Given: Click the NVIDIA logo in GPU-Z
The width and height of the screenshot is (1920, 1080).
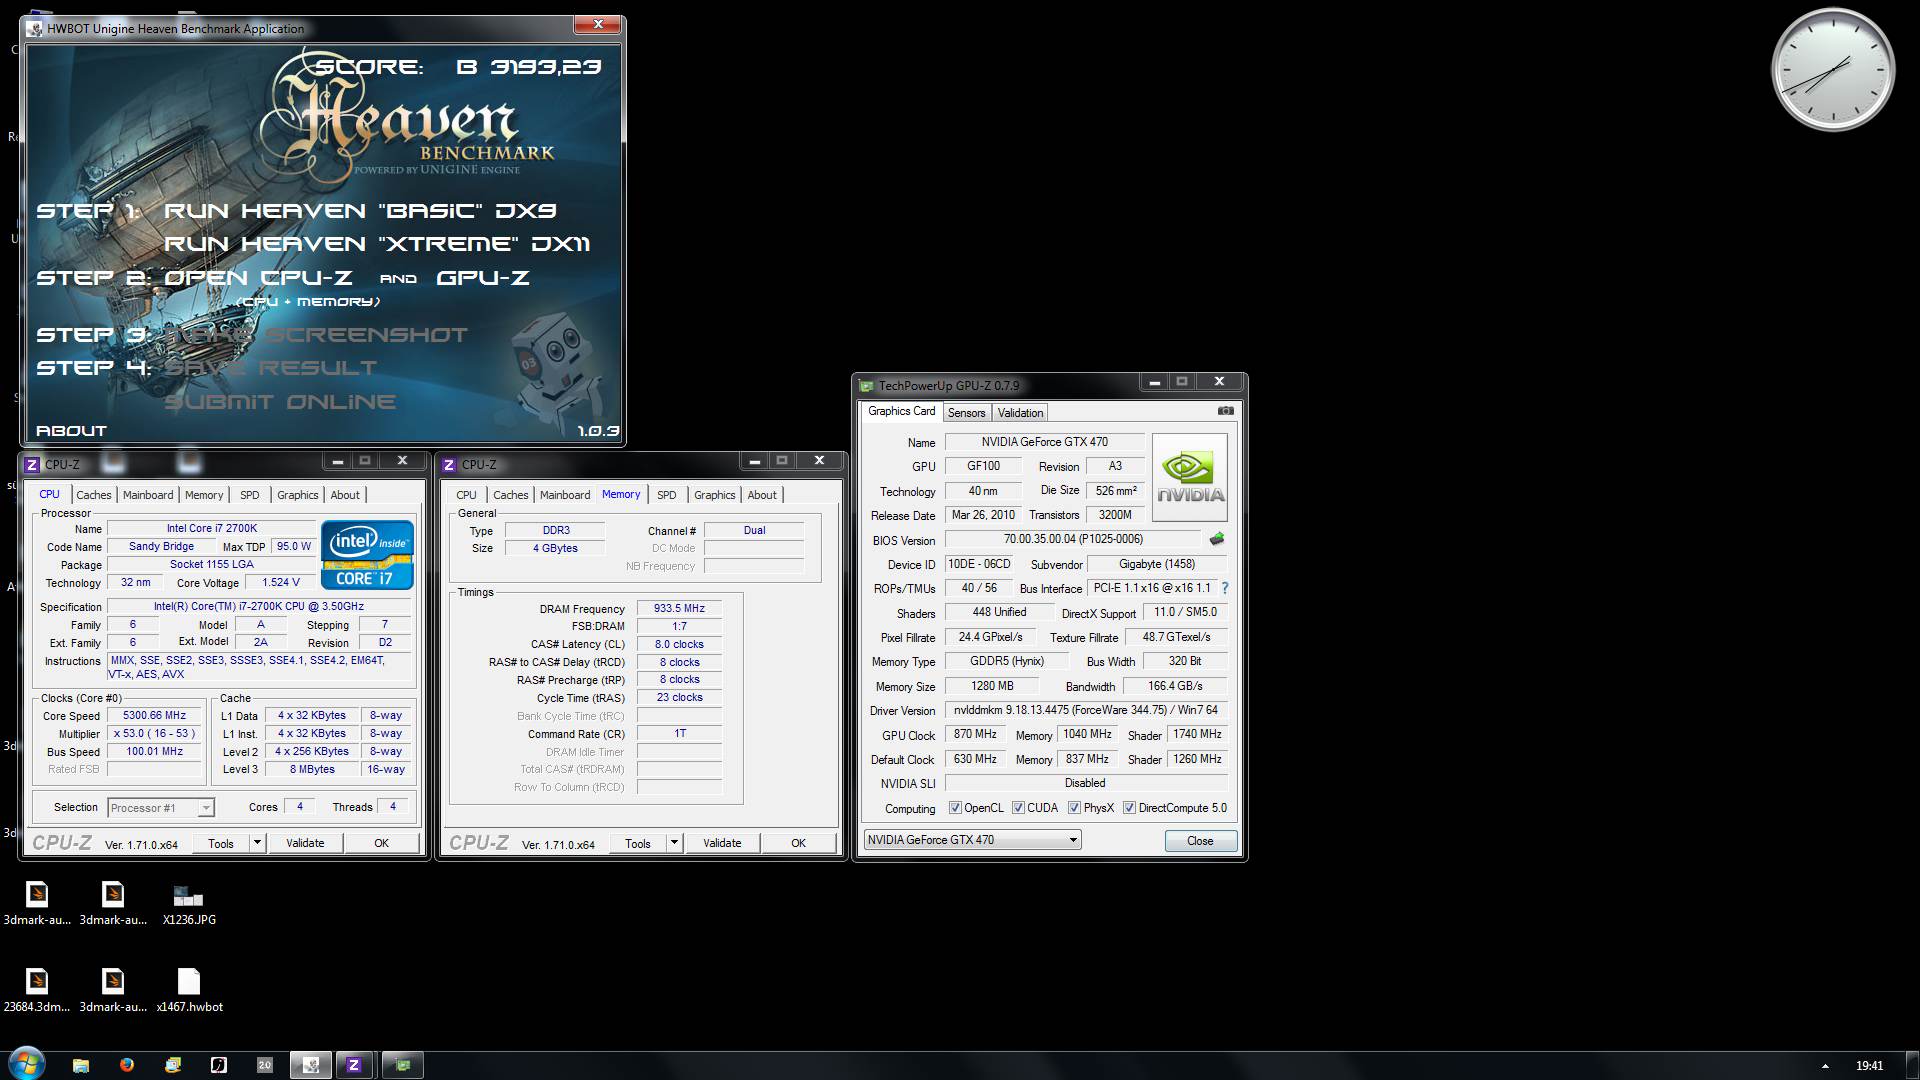Looking at the screenshot, I should pos(1189,478).
